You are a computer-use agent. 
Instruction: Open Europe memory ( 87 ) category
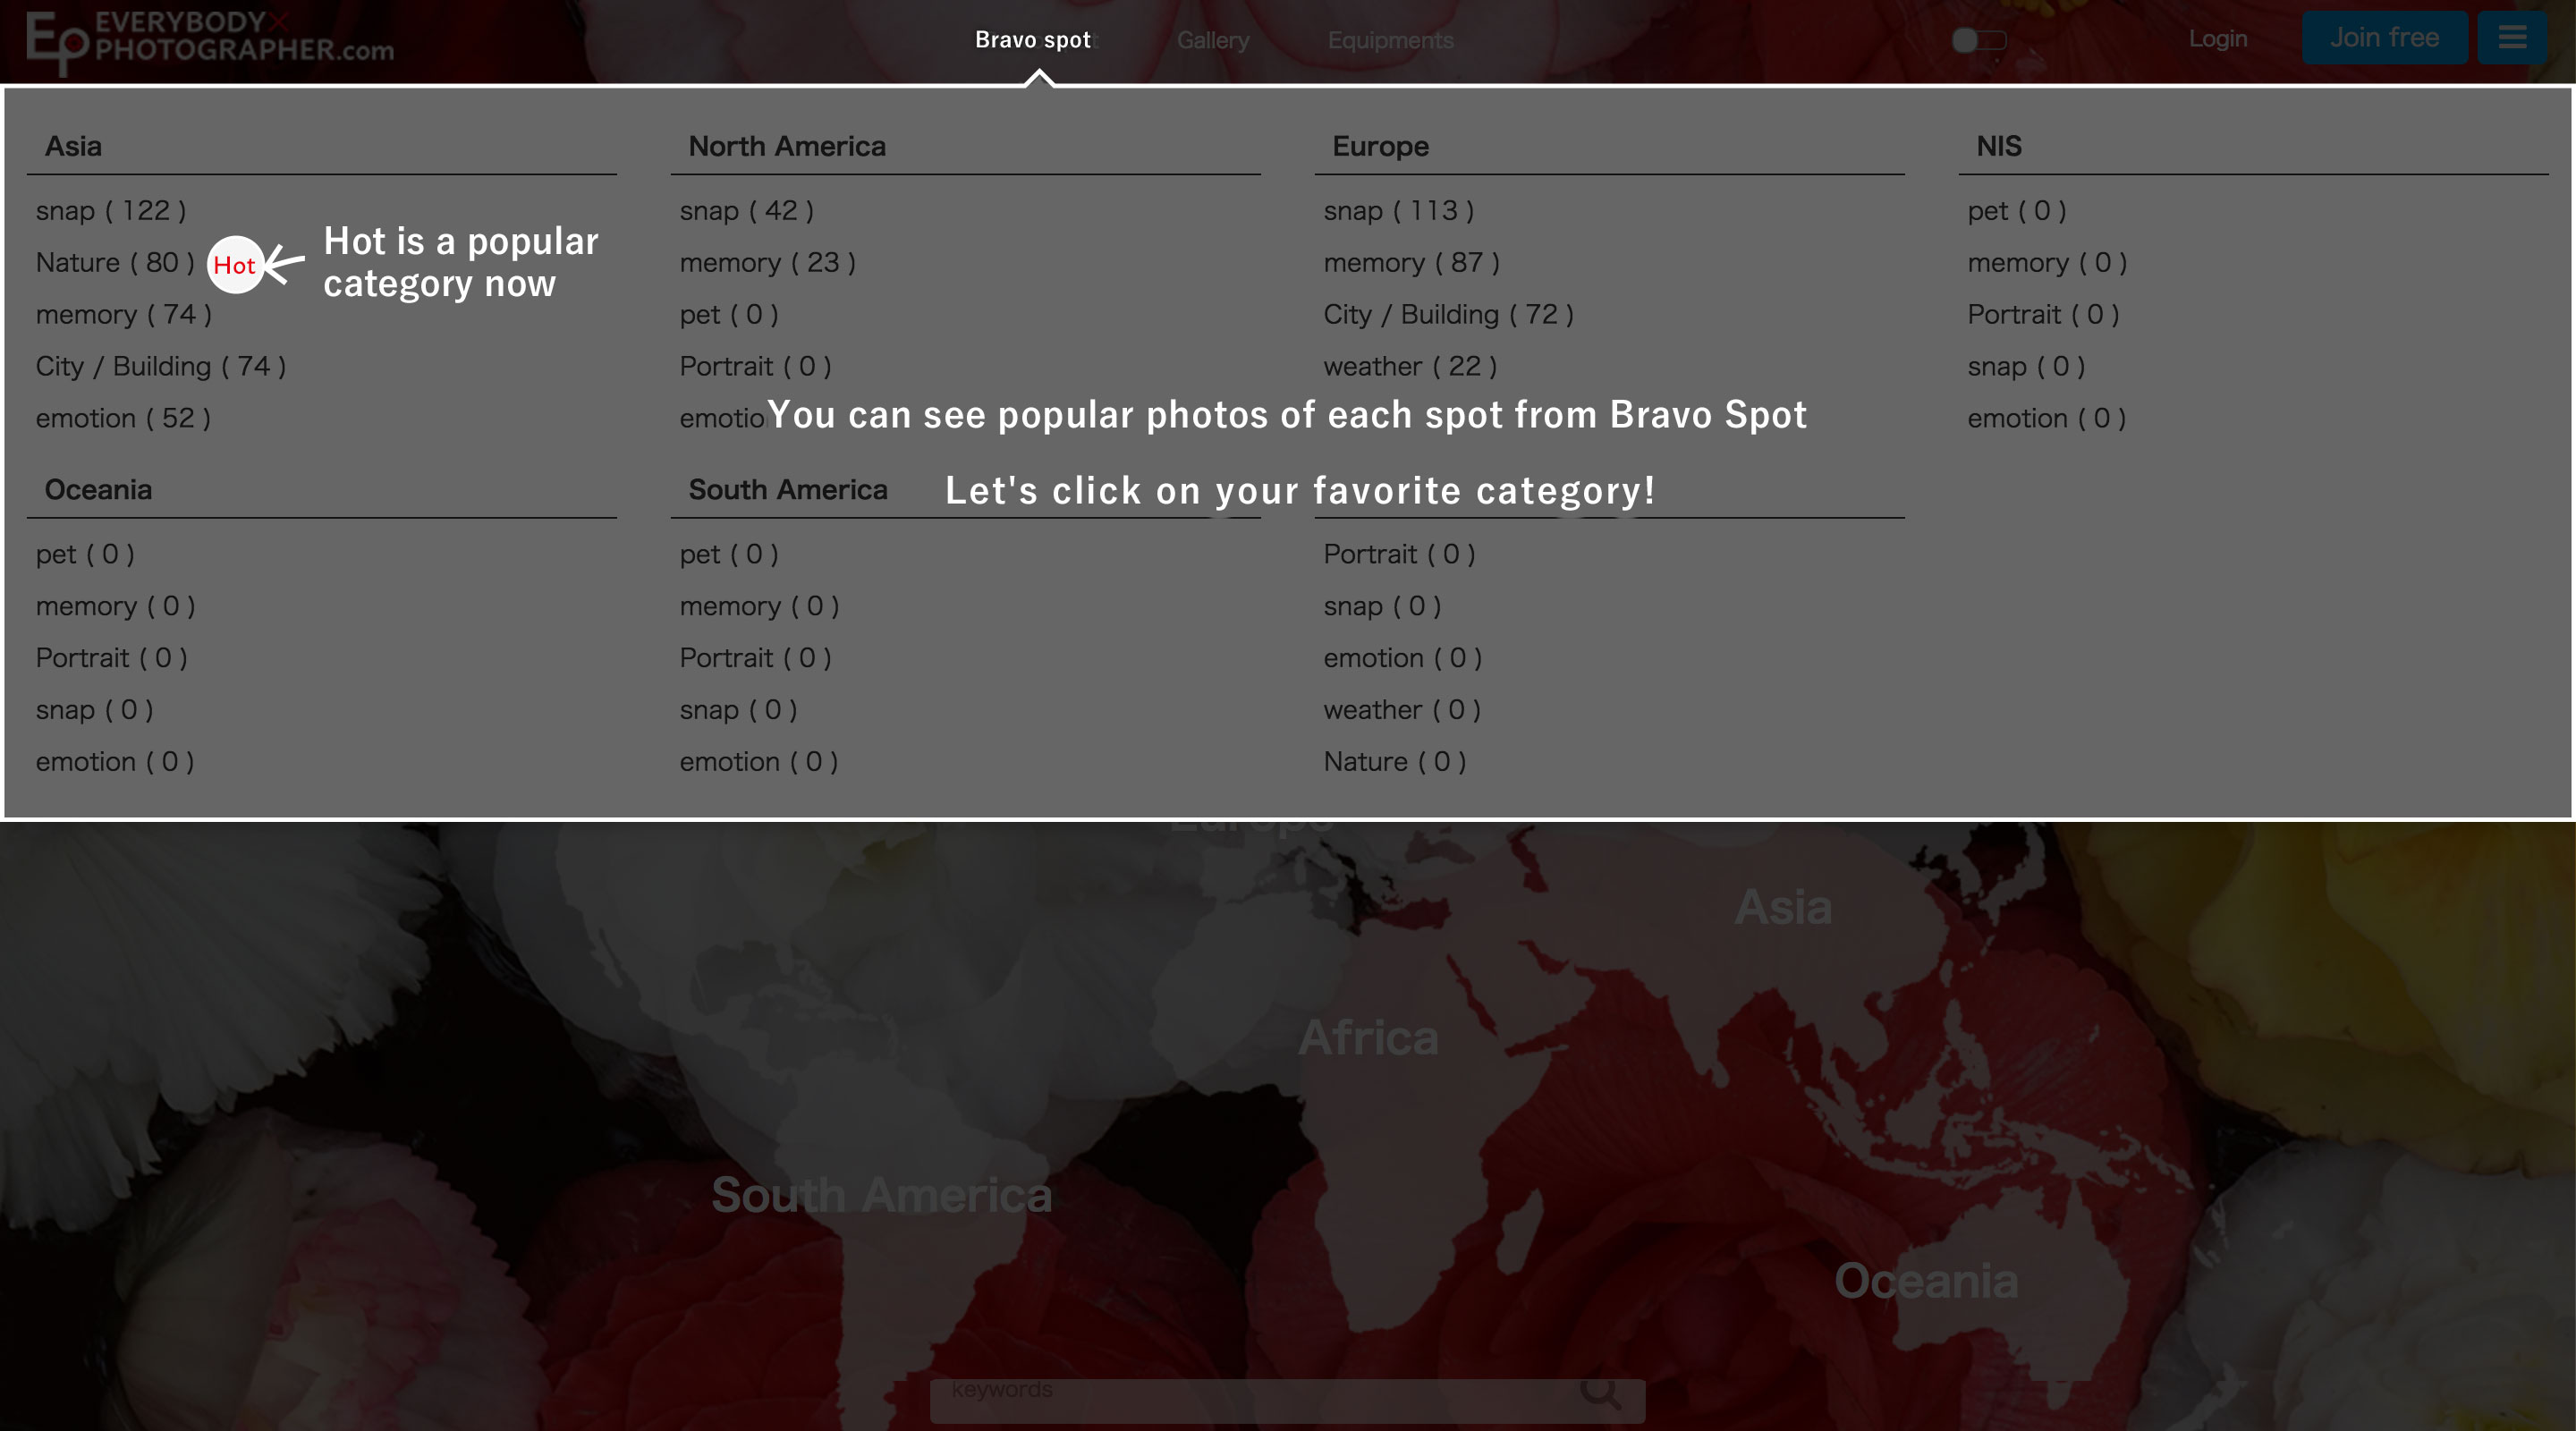[x=1412, y=263]
